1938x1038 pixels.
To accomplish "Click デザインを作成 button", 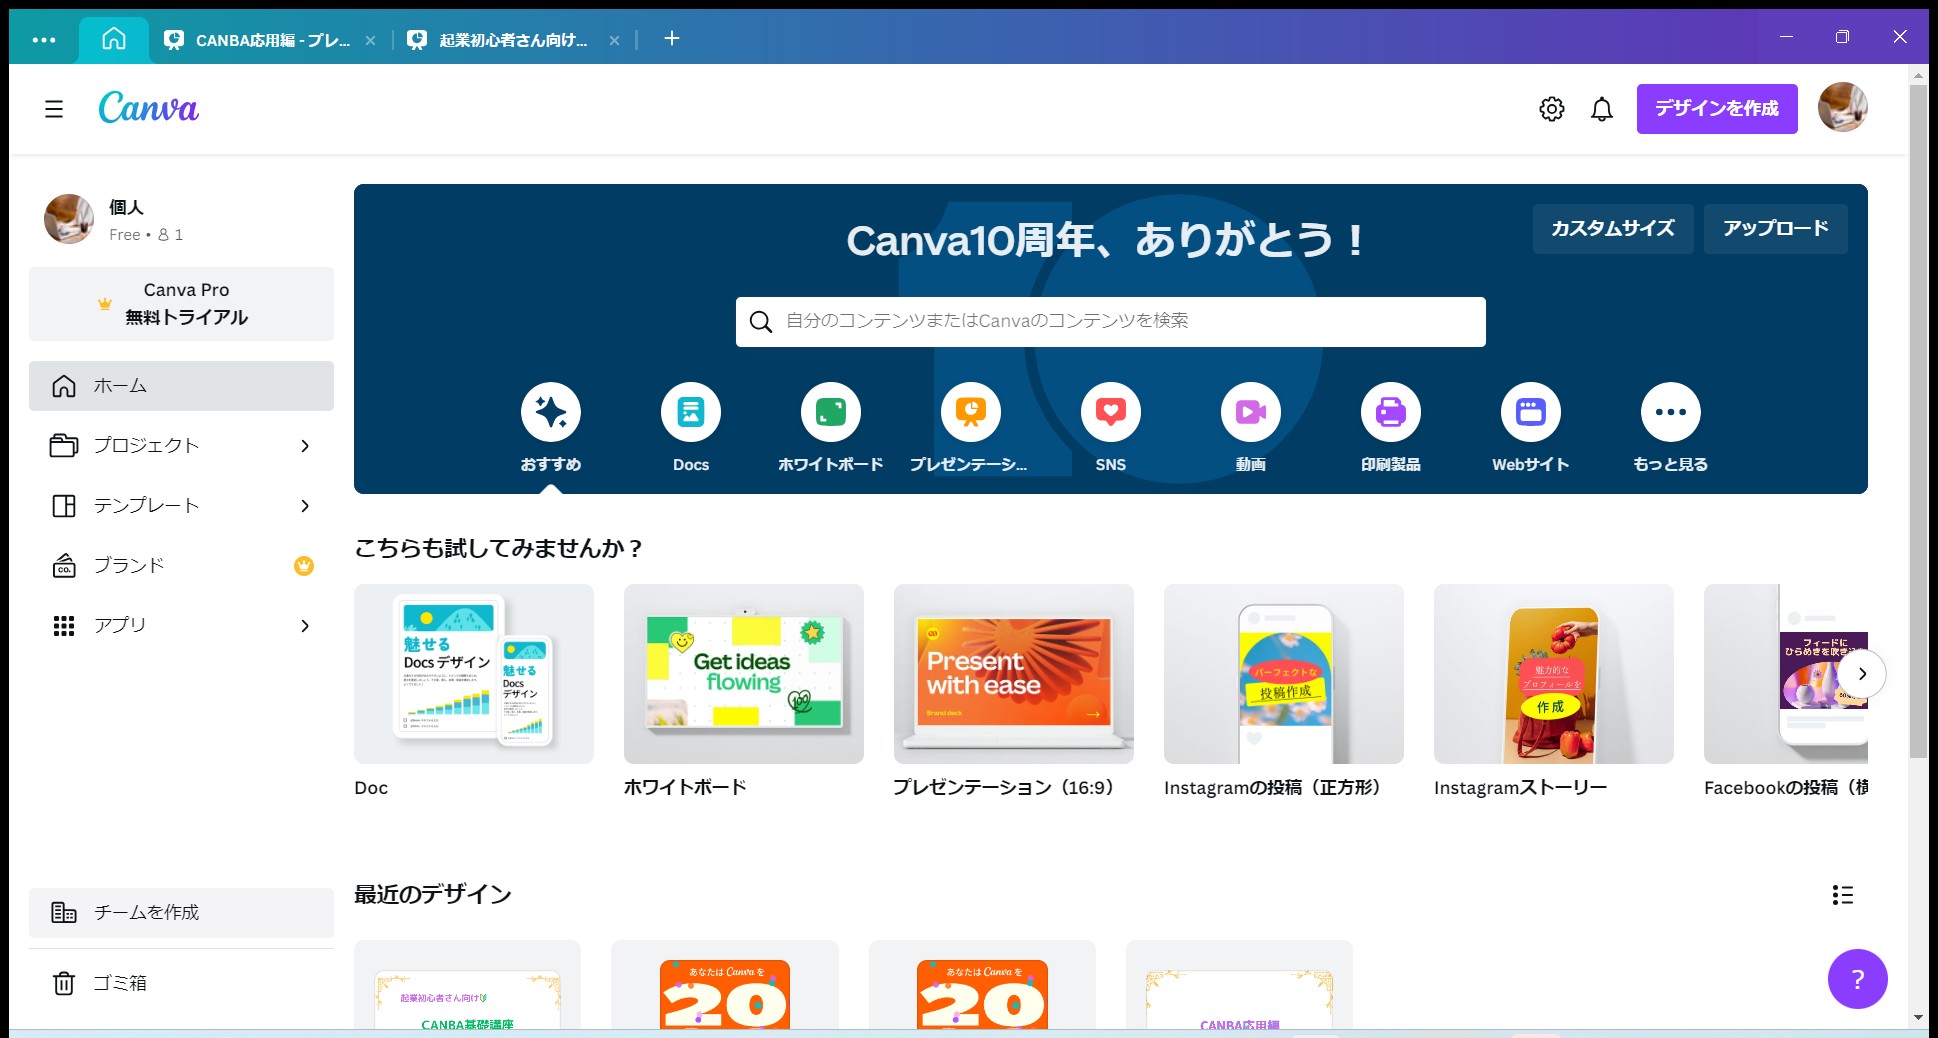I will (1717, 108).
